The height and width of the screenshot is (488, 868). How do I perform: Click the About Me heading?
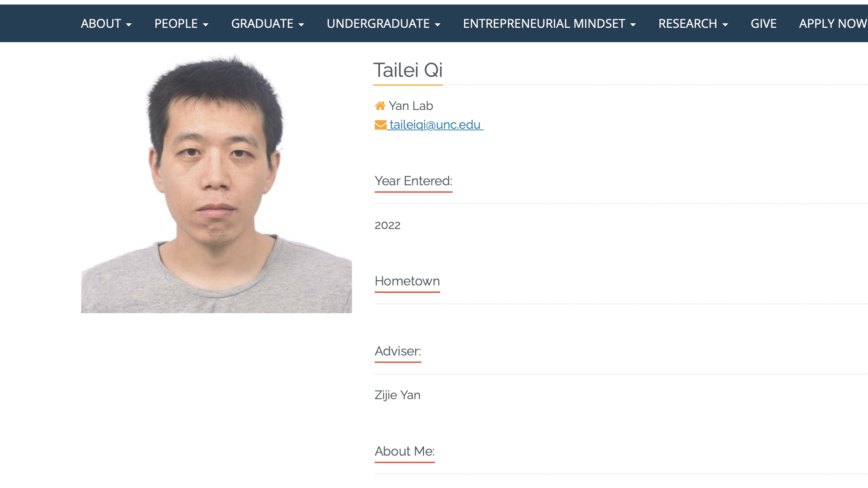coord(405,451)
